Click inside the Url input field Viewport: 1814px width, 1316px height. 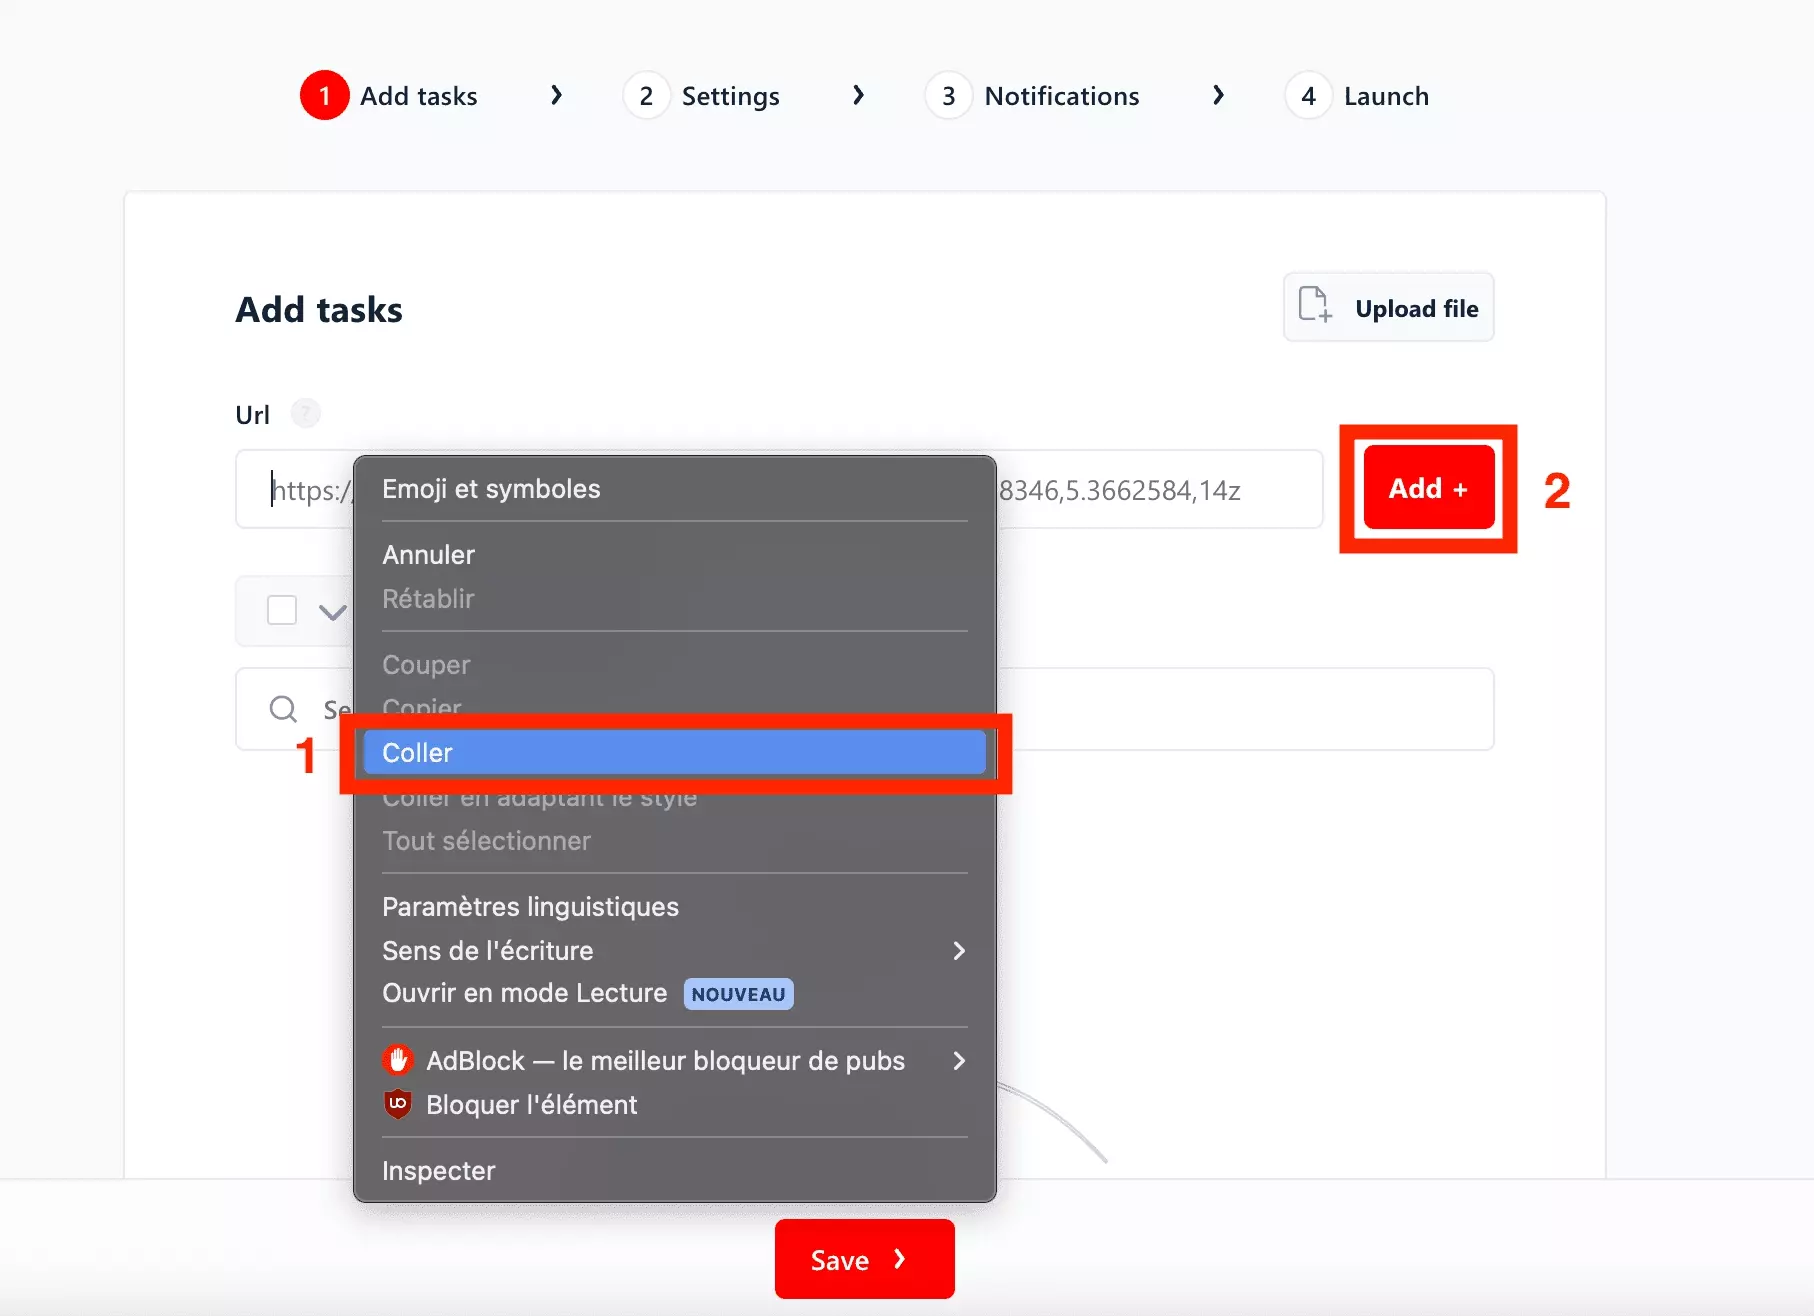1160,490
